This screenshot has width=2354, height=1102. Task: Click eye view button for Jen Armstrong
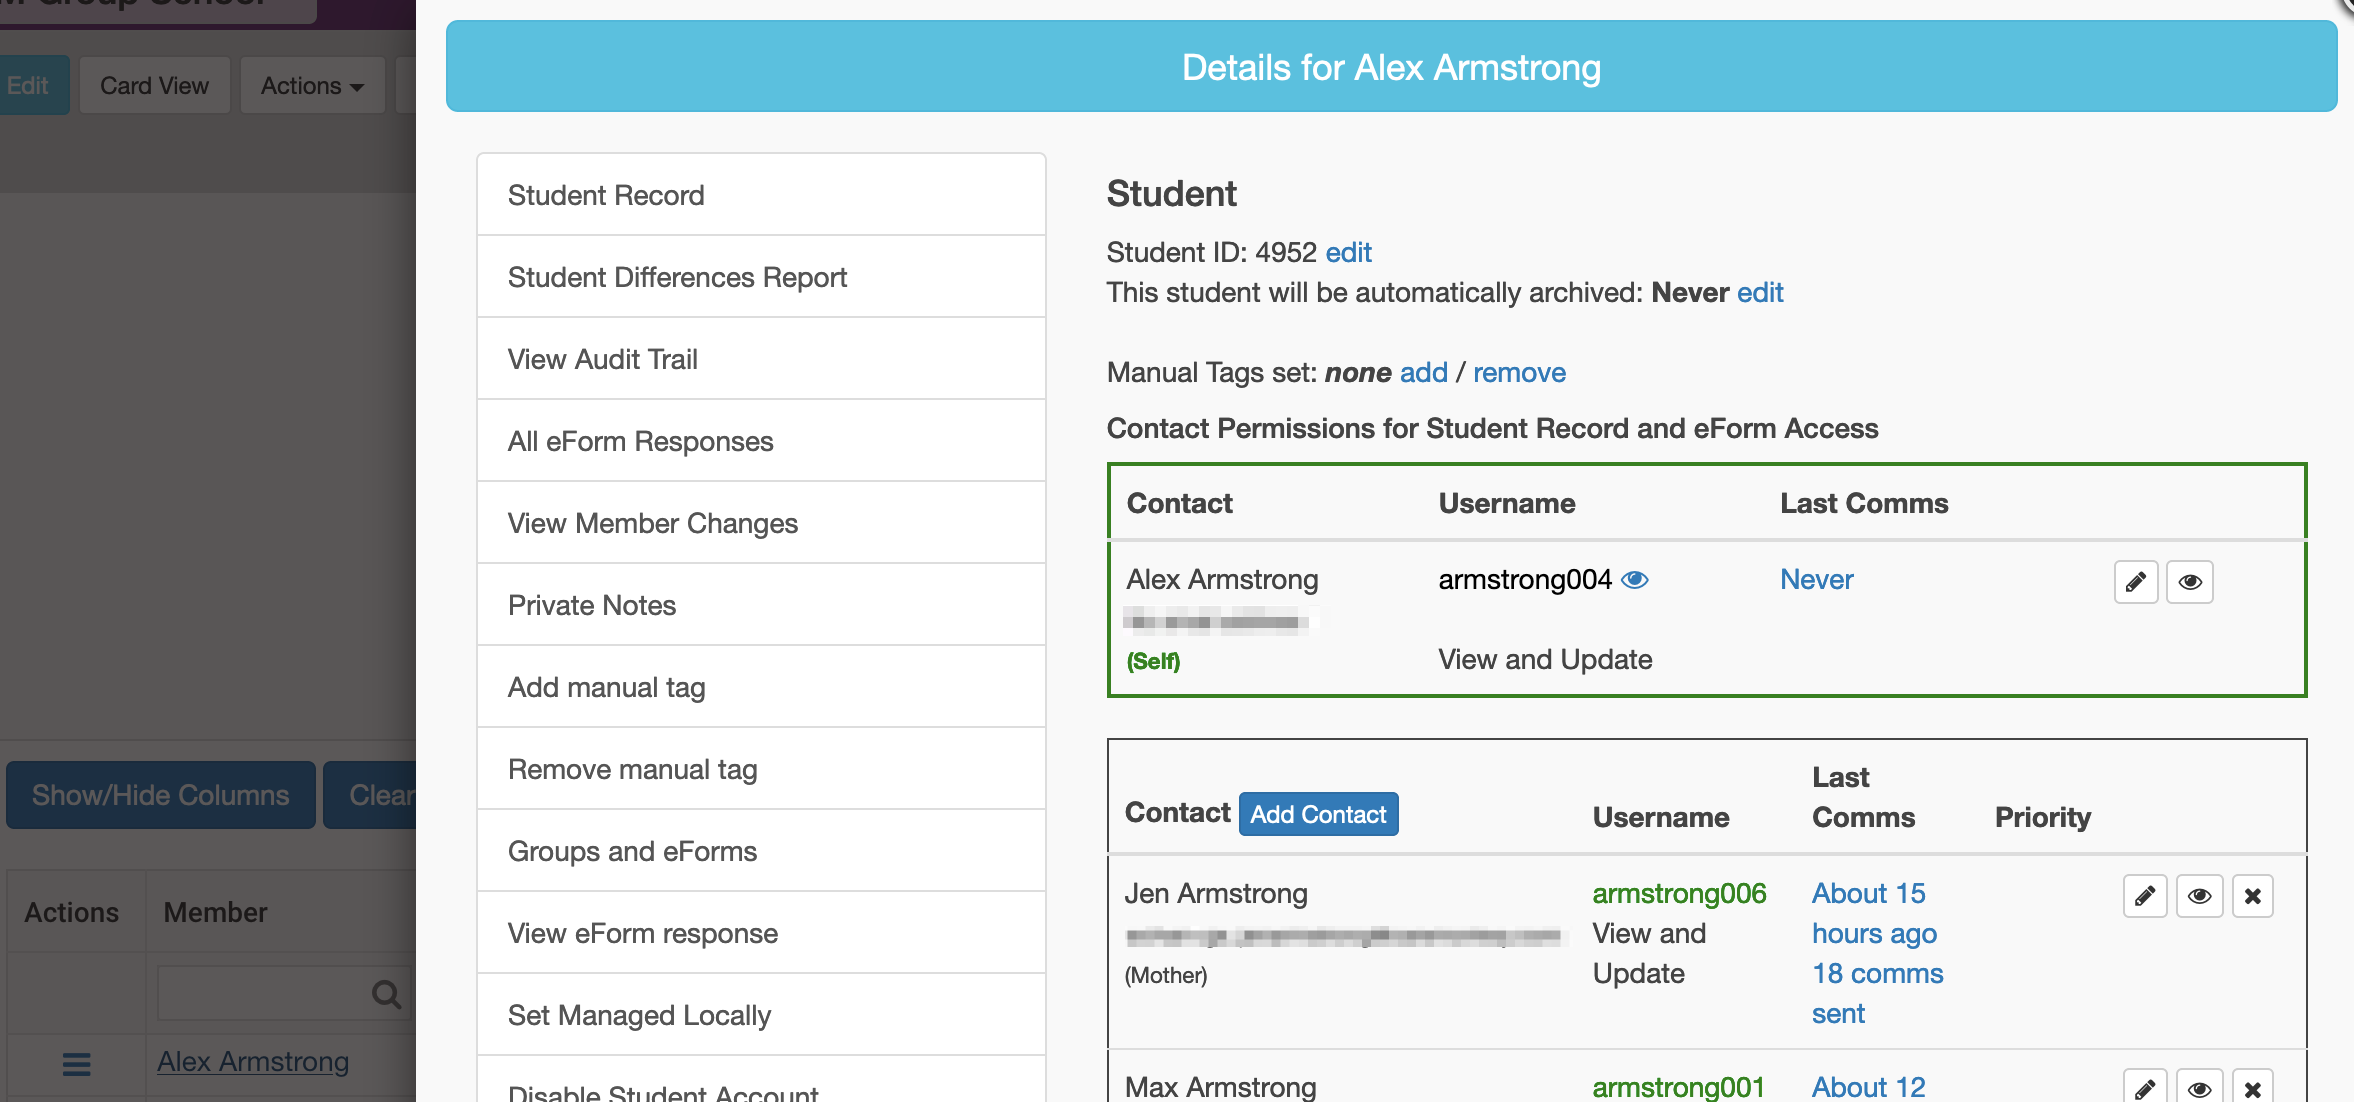coord(2198,896)
